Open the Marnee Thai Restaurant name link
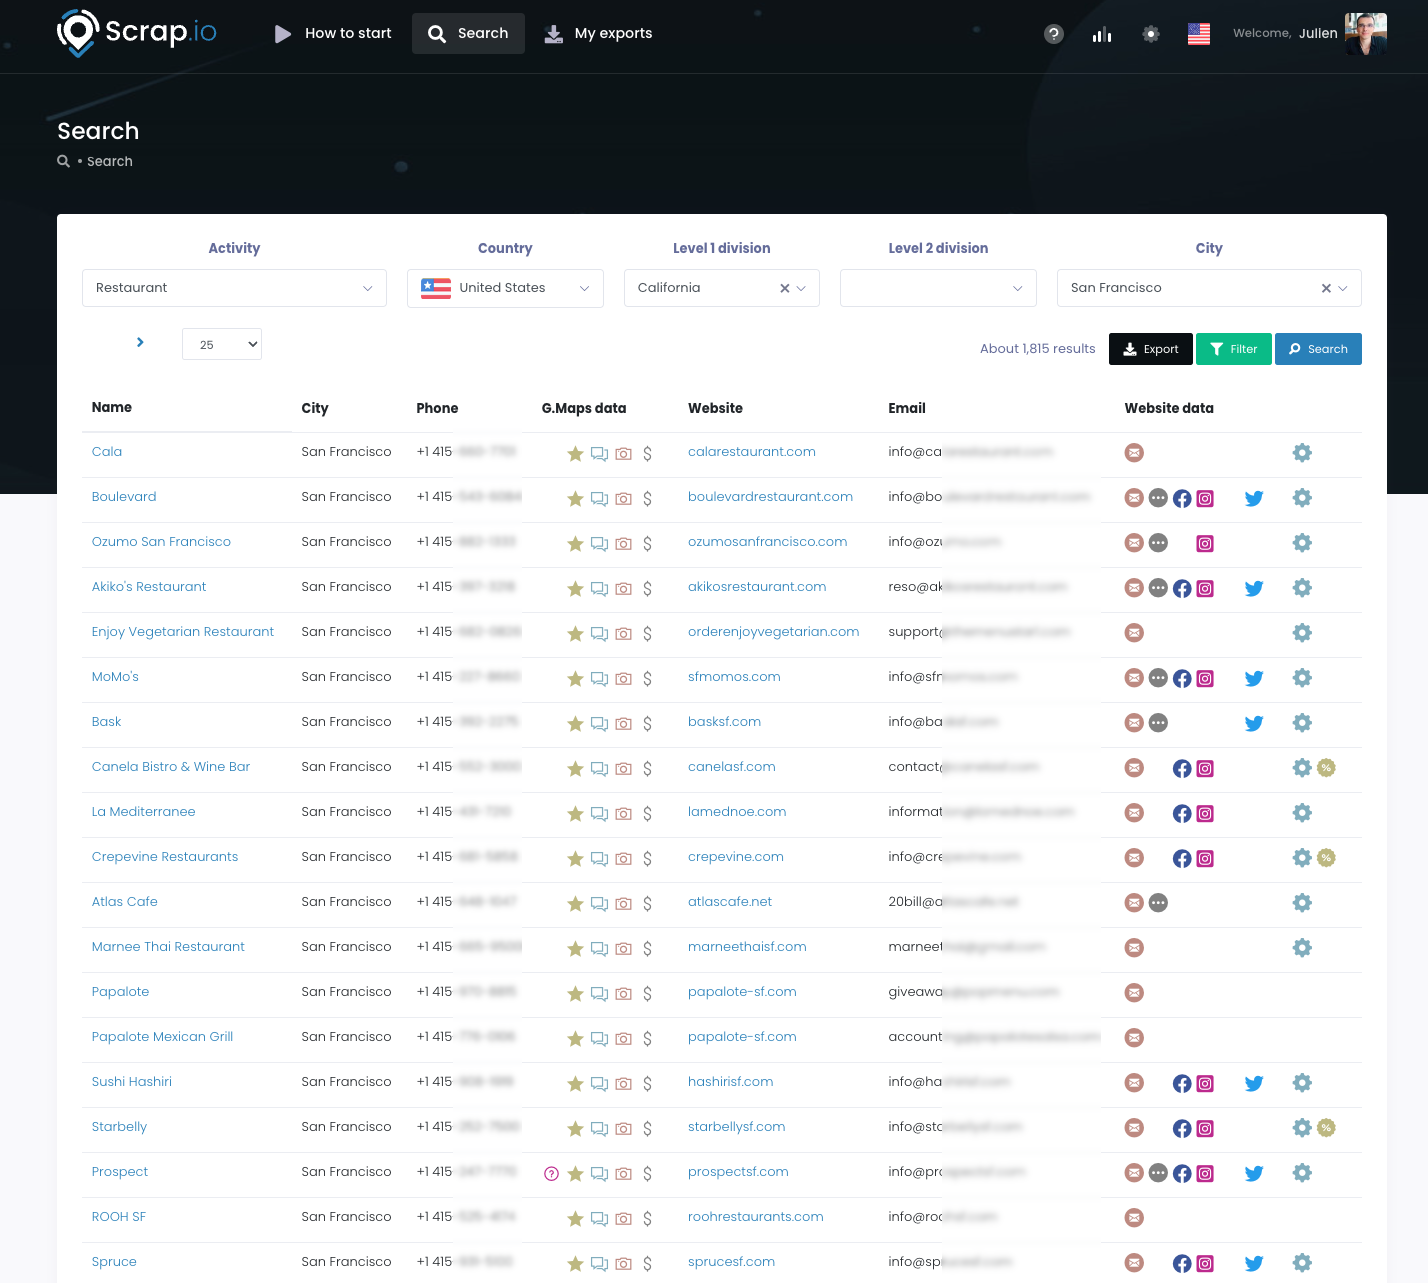 (x=168, y=947)
